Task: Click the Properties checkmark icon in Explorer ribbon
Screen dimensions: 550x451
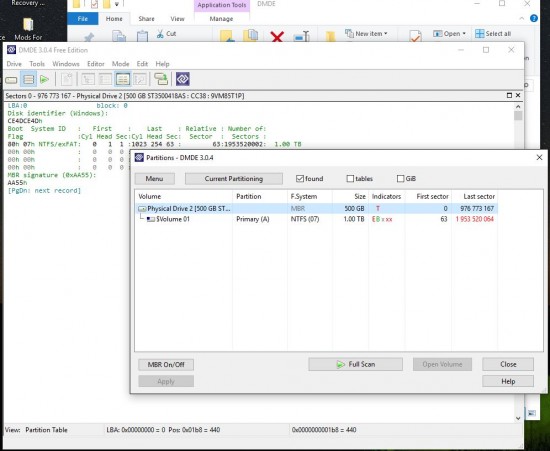Action: coord(415,36)
